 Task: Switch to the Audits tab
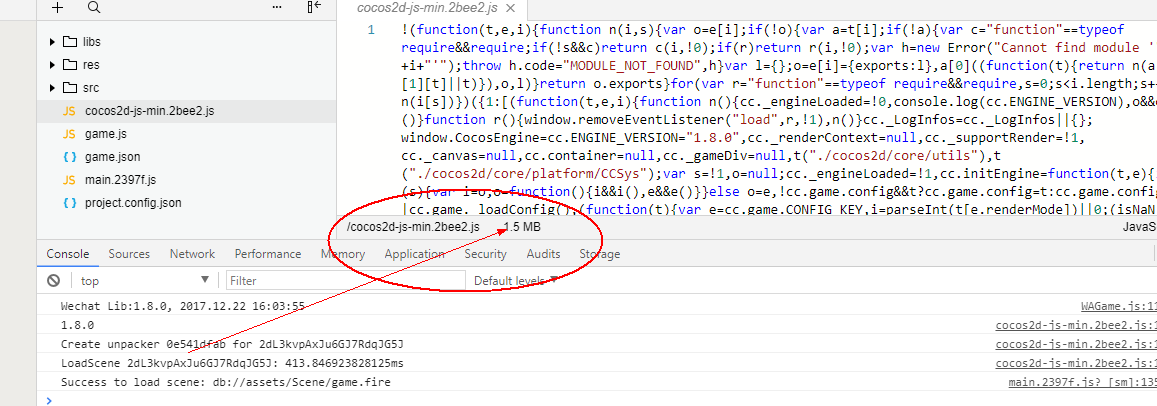tap(543, 253)
